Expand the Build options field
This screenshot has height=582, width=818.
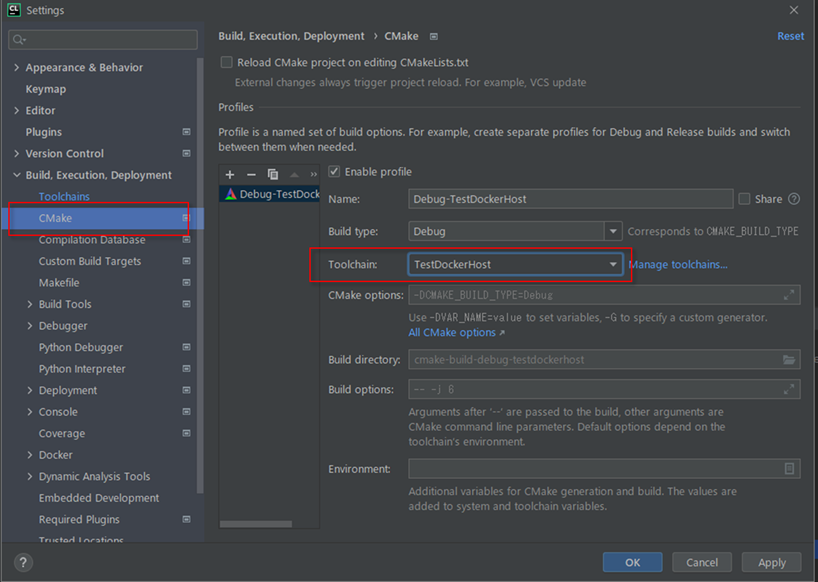click(x=789, y=389)
